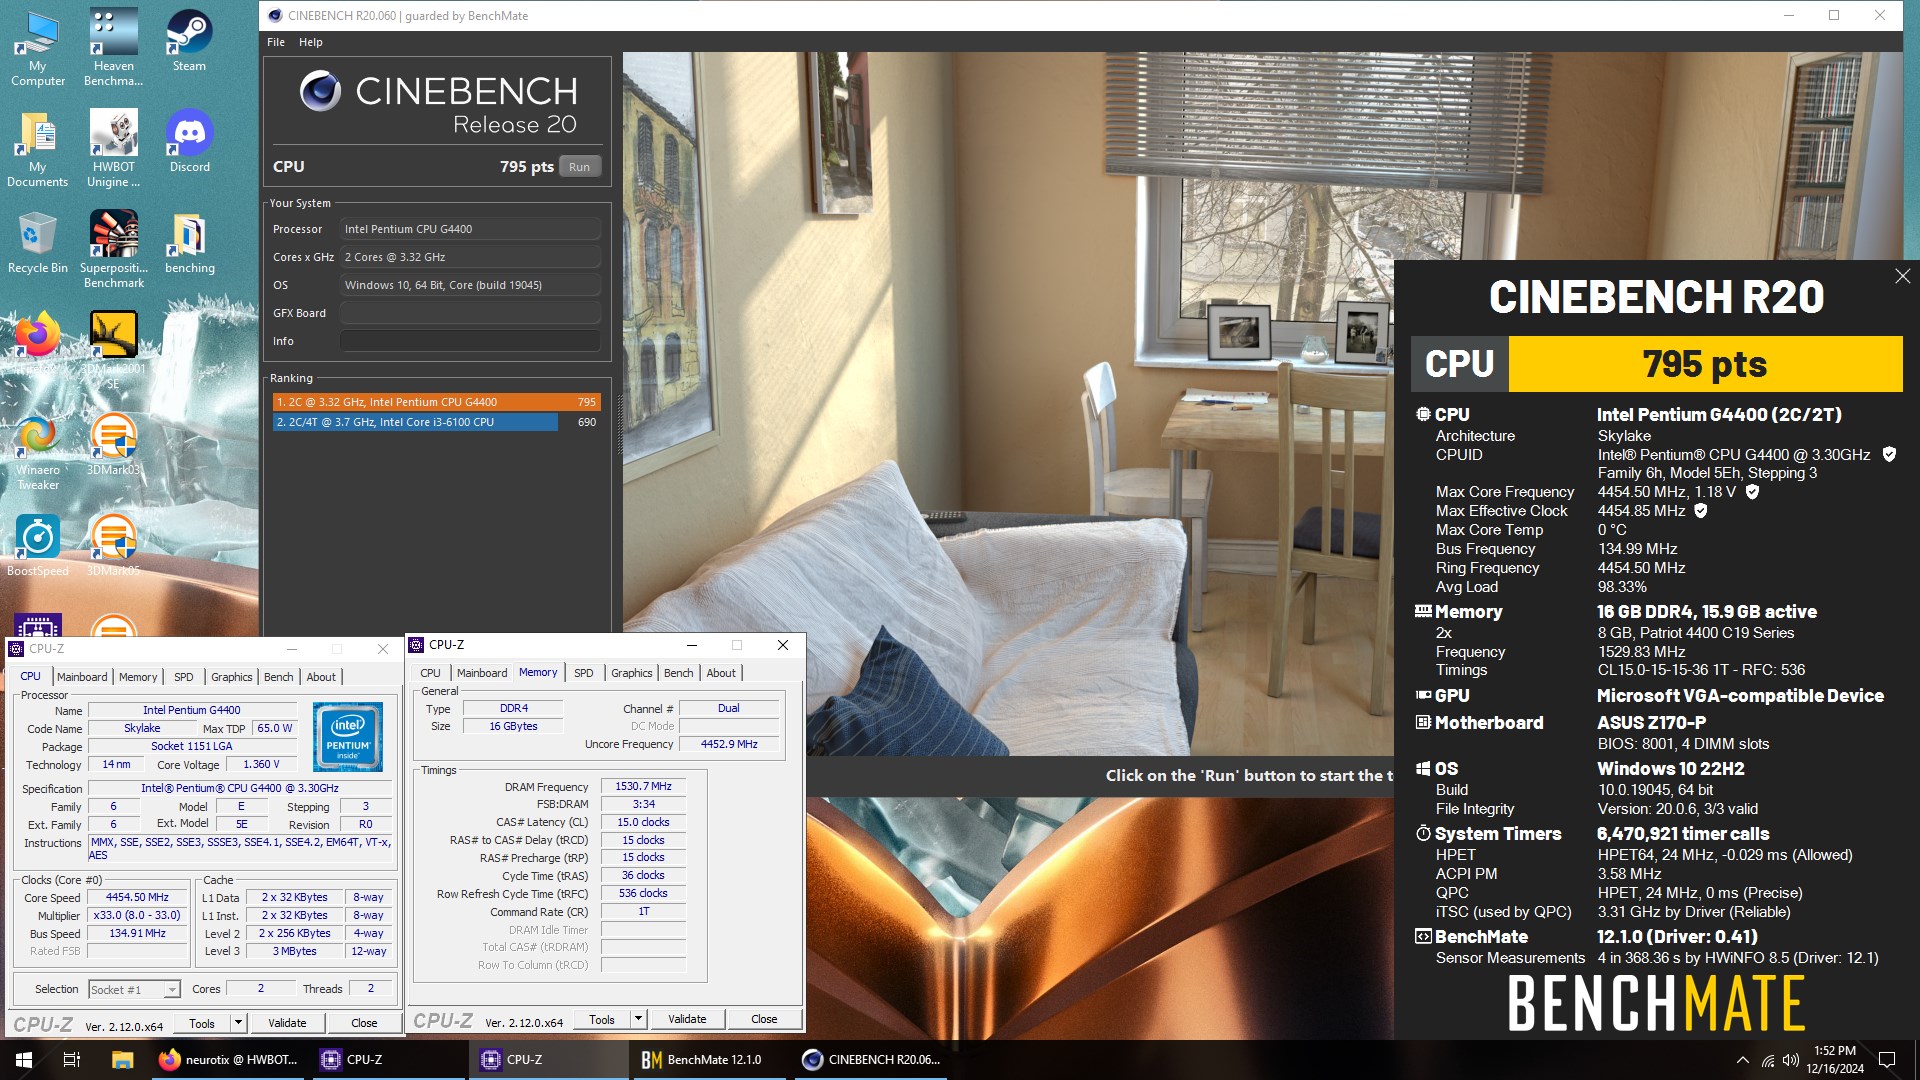This screenshot has width=1920, height=1080.
Task: Open the Windows Start menu
Action: pyautogui.click(x=24, y=1059)
